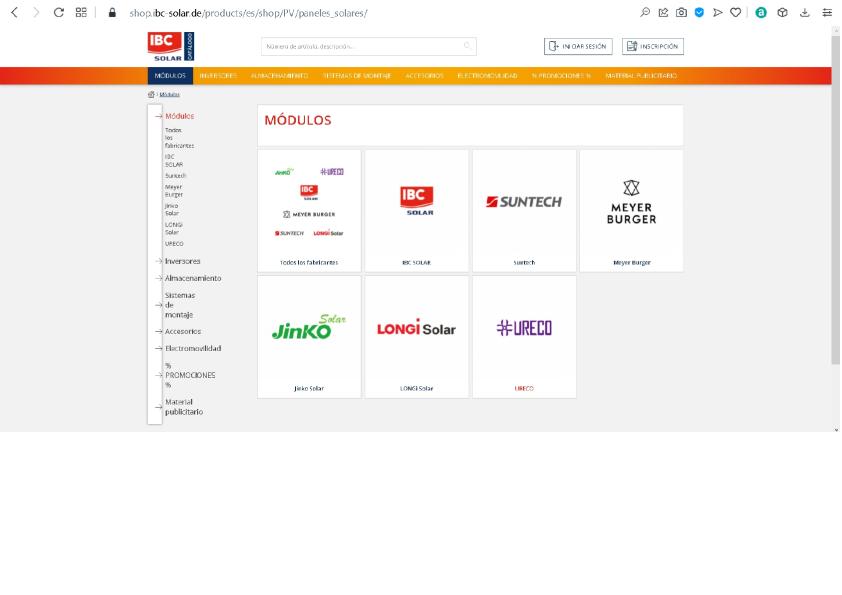Take a snapshot with the camera icon
Viewport: 842px width, 595px height.
pyautogui.click(x=681, y=12)
